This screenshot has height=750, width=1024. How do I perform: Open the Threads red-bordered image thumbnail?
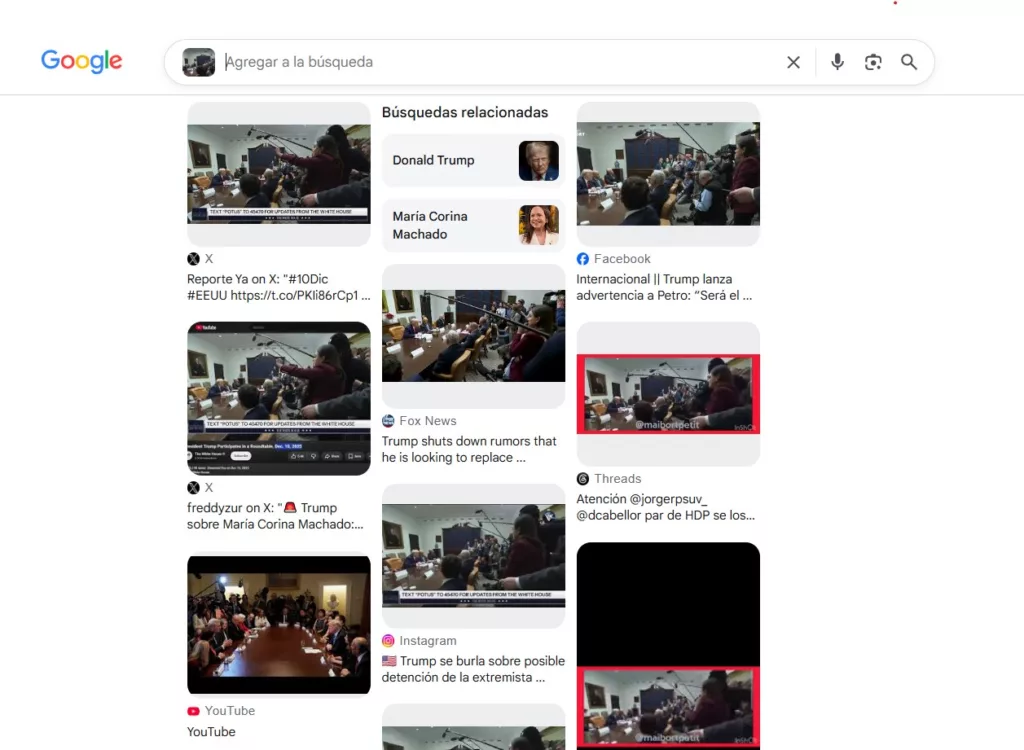tap(668, 394)
